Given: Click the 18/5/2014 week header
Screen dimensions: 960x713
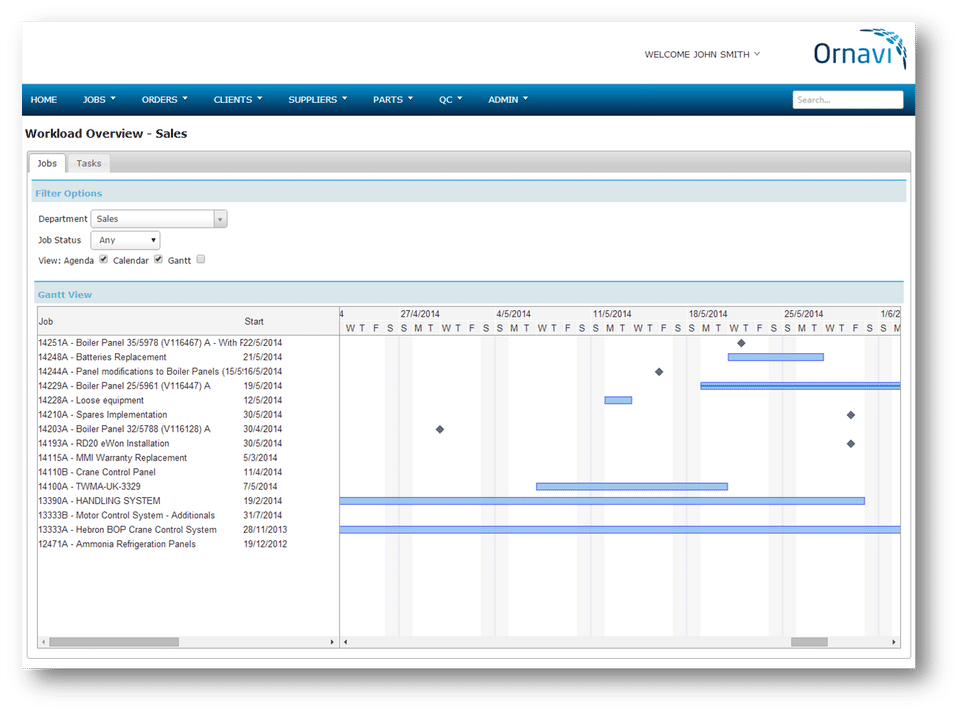Looking at the screenshot, I should 708,313.
